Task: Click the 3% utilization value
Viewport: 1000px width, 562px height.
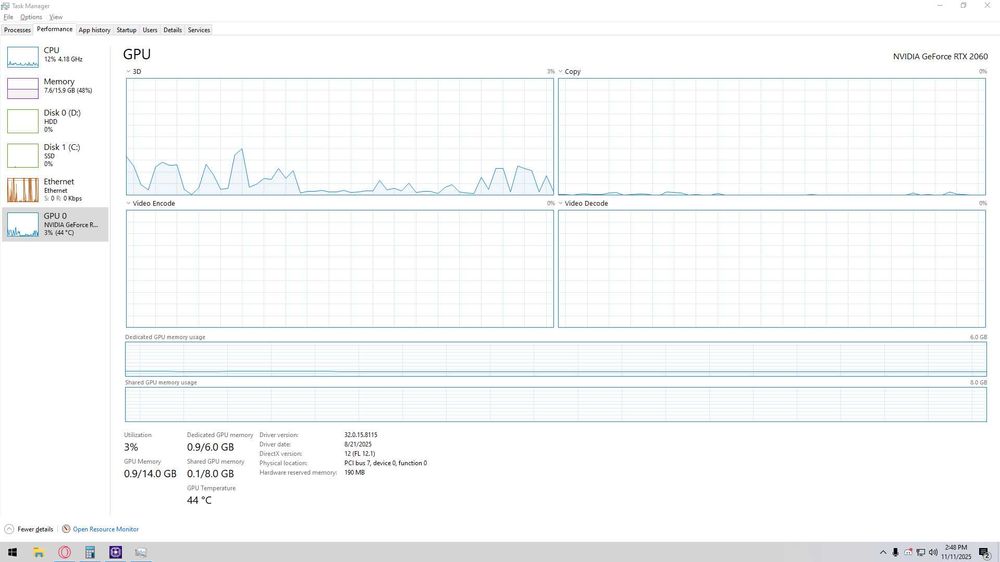Action: [131, 447]
